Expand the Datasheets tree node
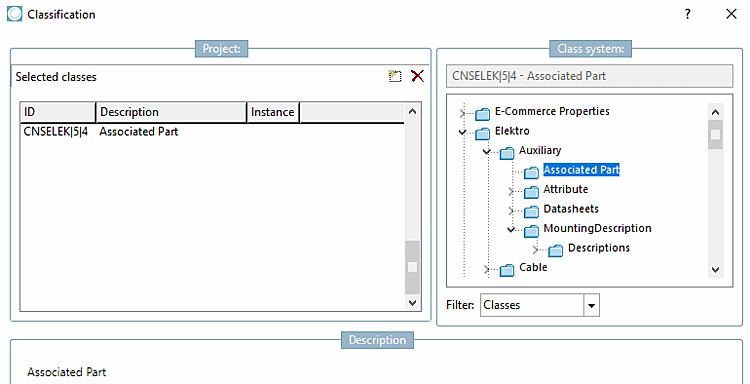 coord(511,211)
